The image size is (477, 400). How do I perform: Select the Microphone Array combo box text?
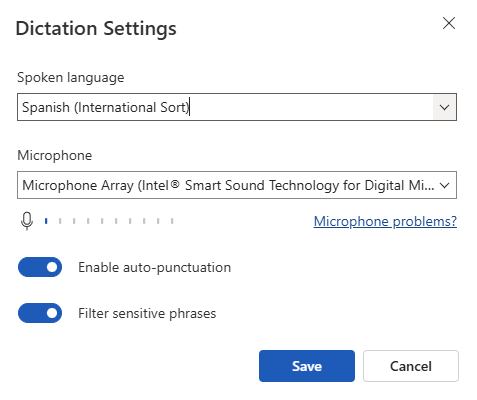[x=228, y=185]
